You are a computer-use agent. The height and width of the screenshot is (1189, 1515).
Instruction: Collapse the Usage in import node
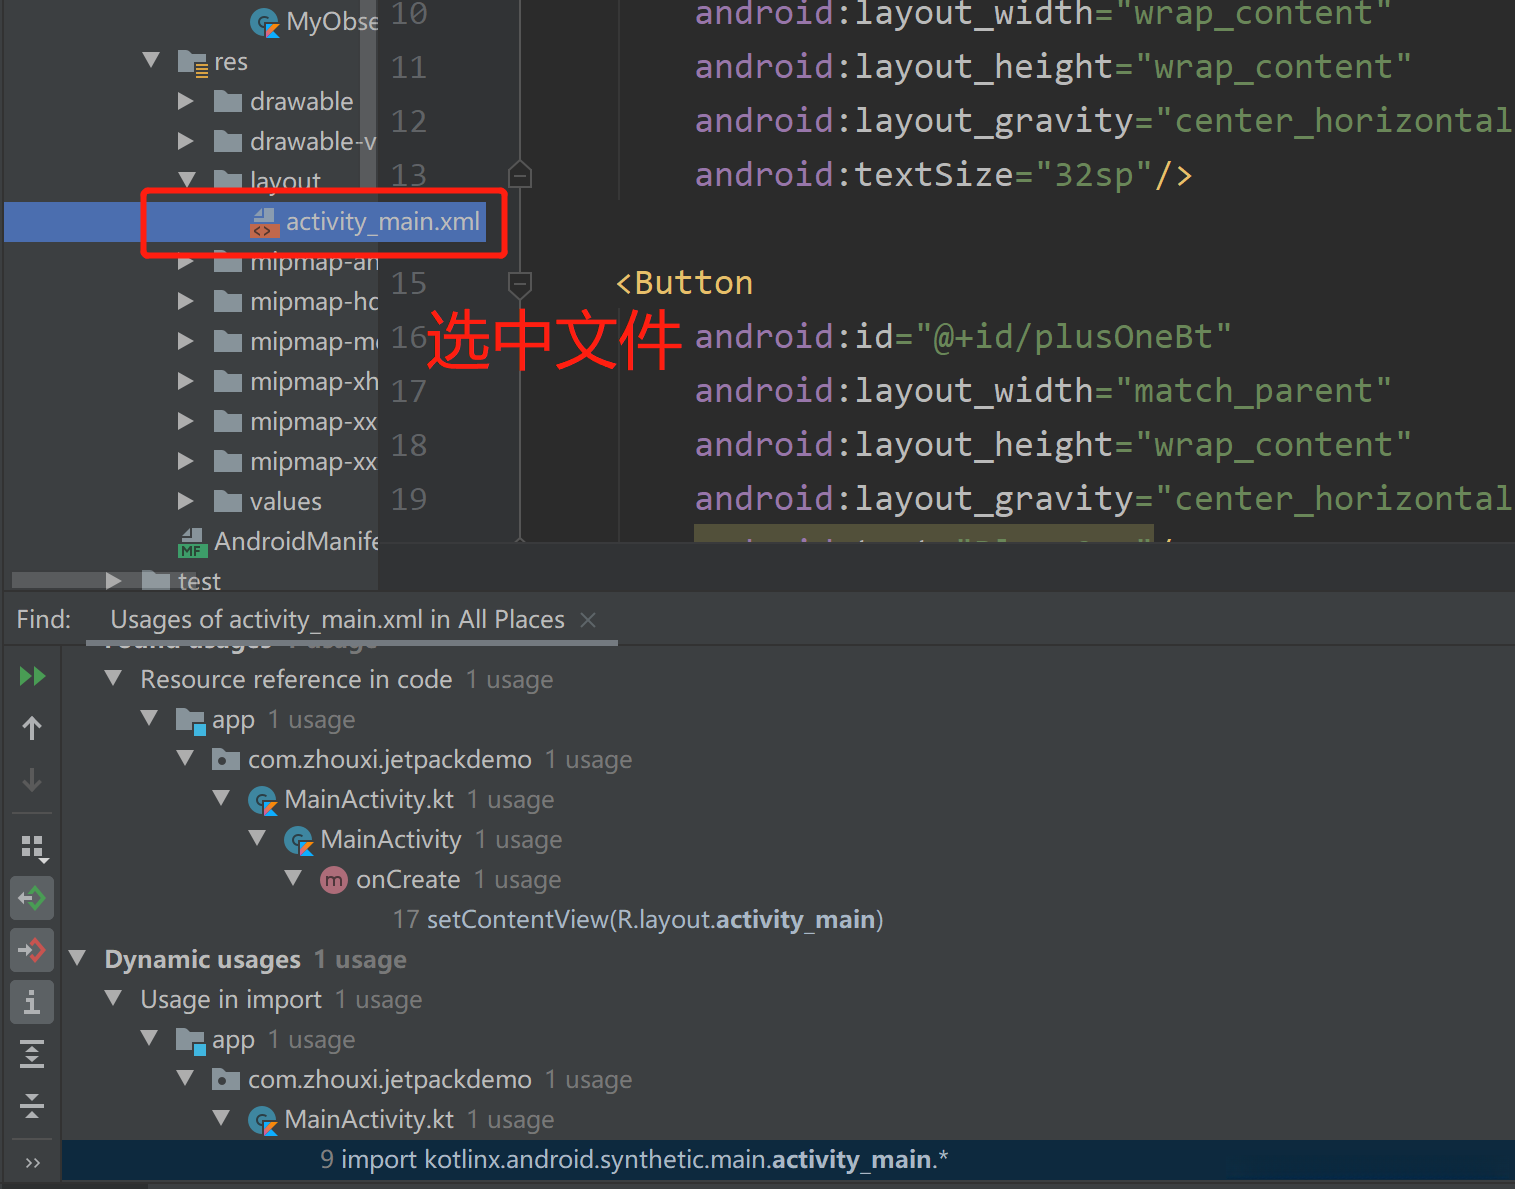(114, 999)
